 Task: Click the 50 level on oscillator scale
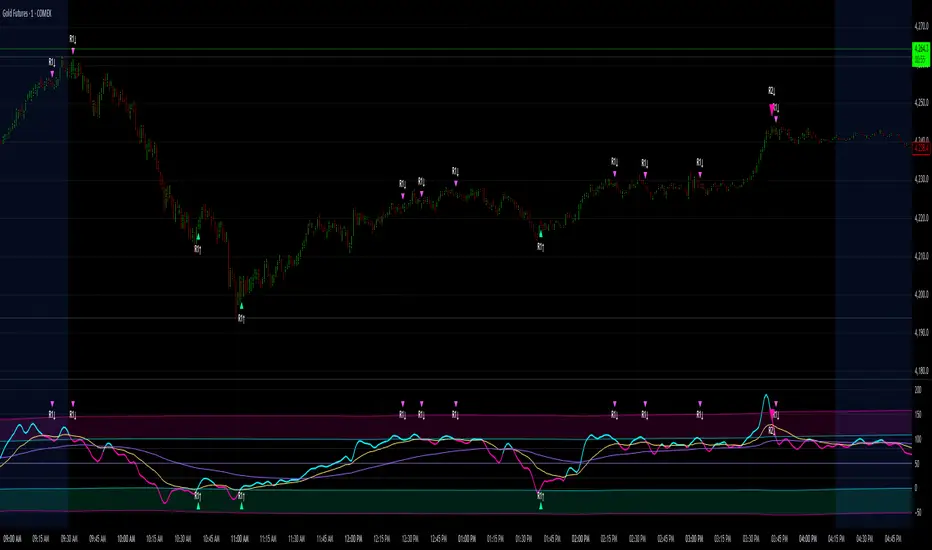917,464
